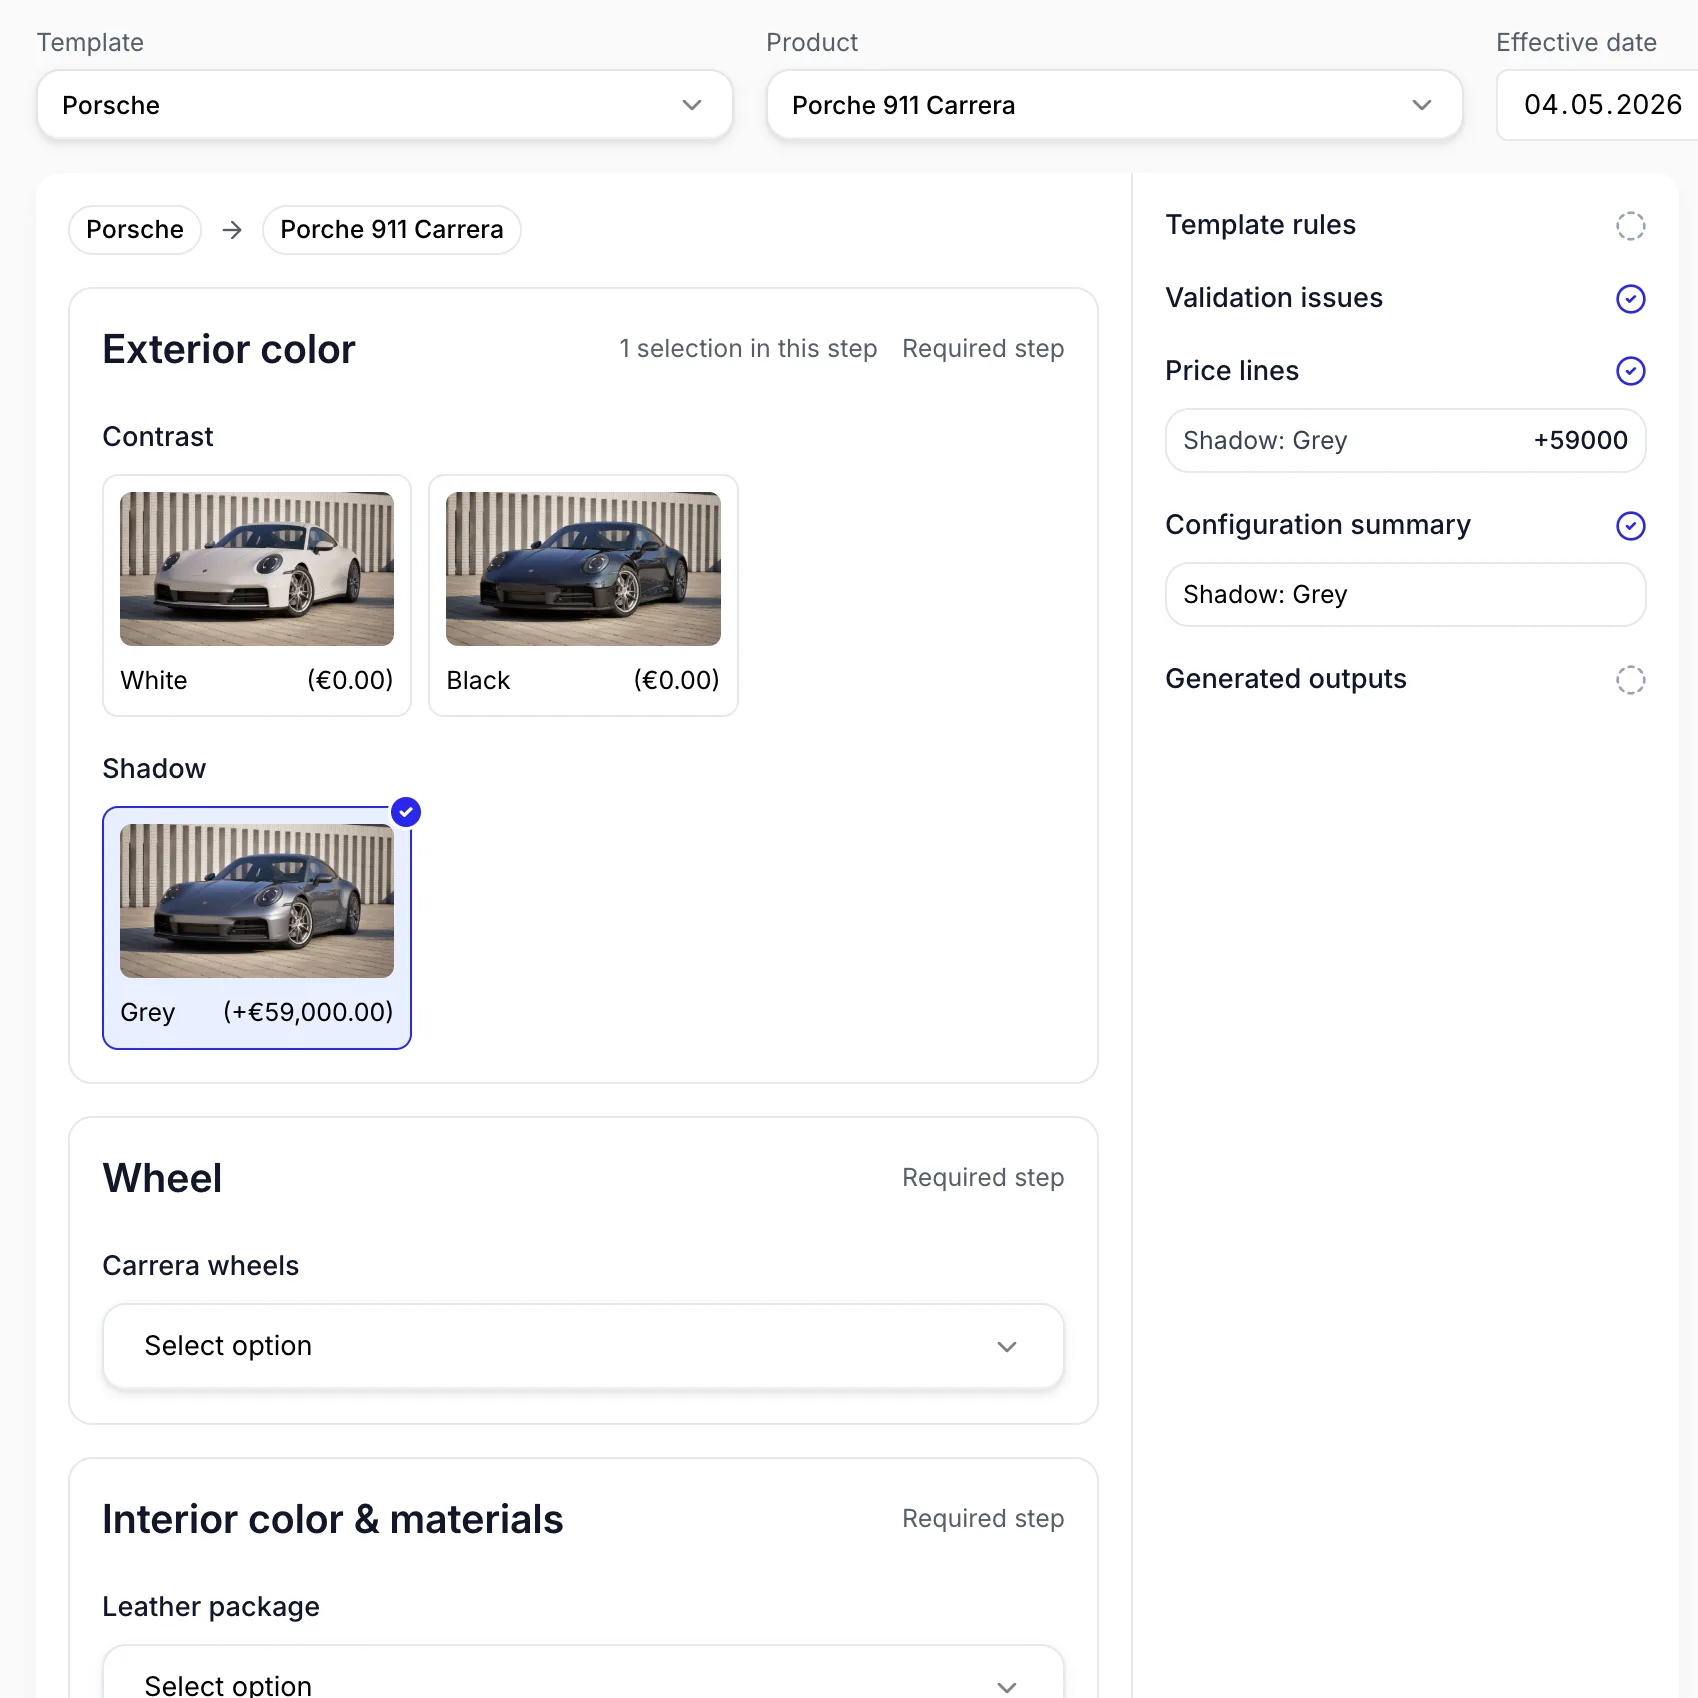Click the Porsche breadcrumb chip
The height and width of the screenshot is (1698, 1698).
pos(135,230)
